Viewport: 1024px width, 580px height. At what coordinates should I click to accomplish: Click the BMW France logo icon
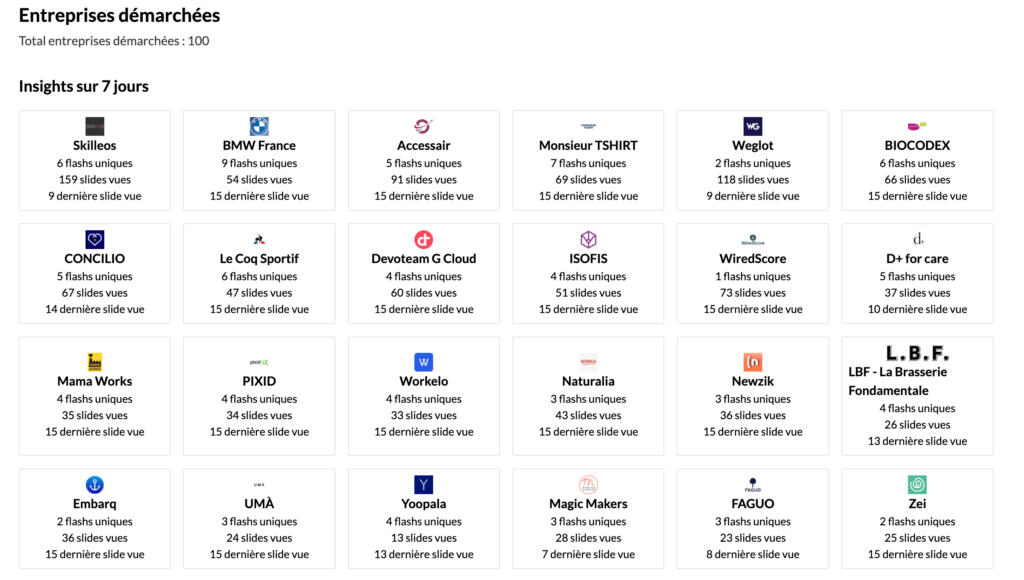click(259, 126)
